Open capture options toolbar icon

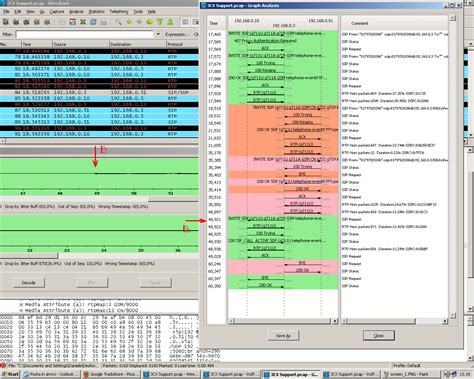pyautogui.click(x=16, y=22)
